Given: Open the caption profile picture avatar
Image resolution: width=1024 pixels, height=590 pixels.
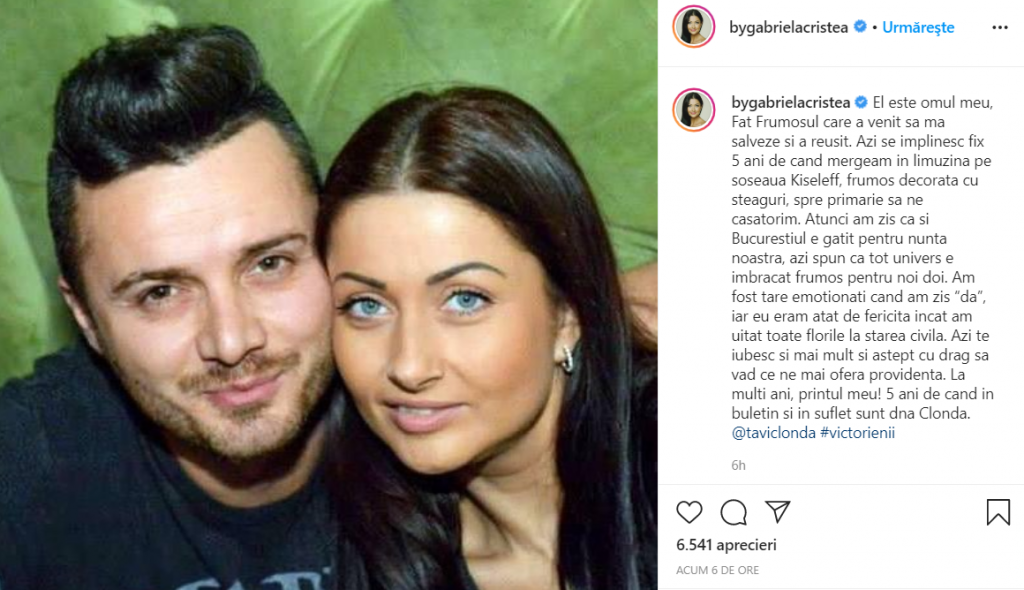Looking at the screenshot, I should click(x=694, y=110).
